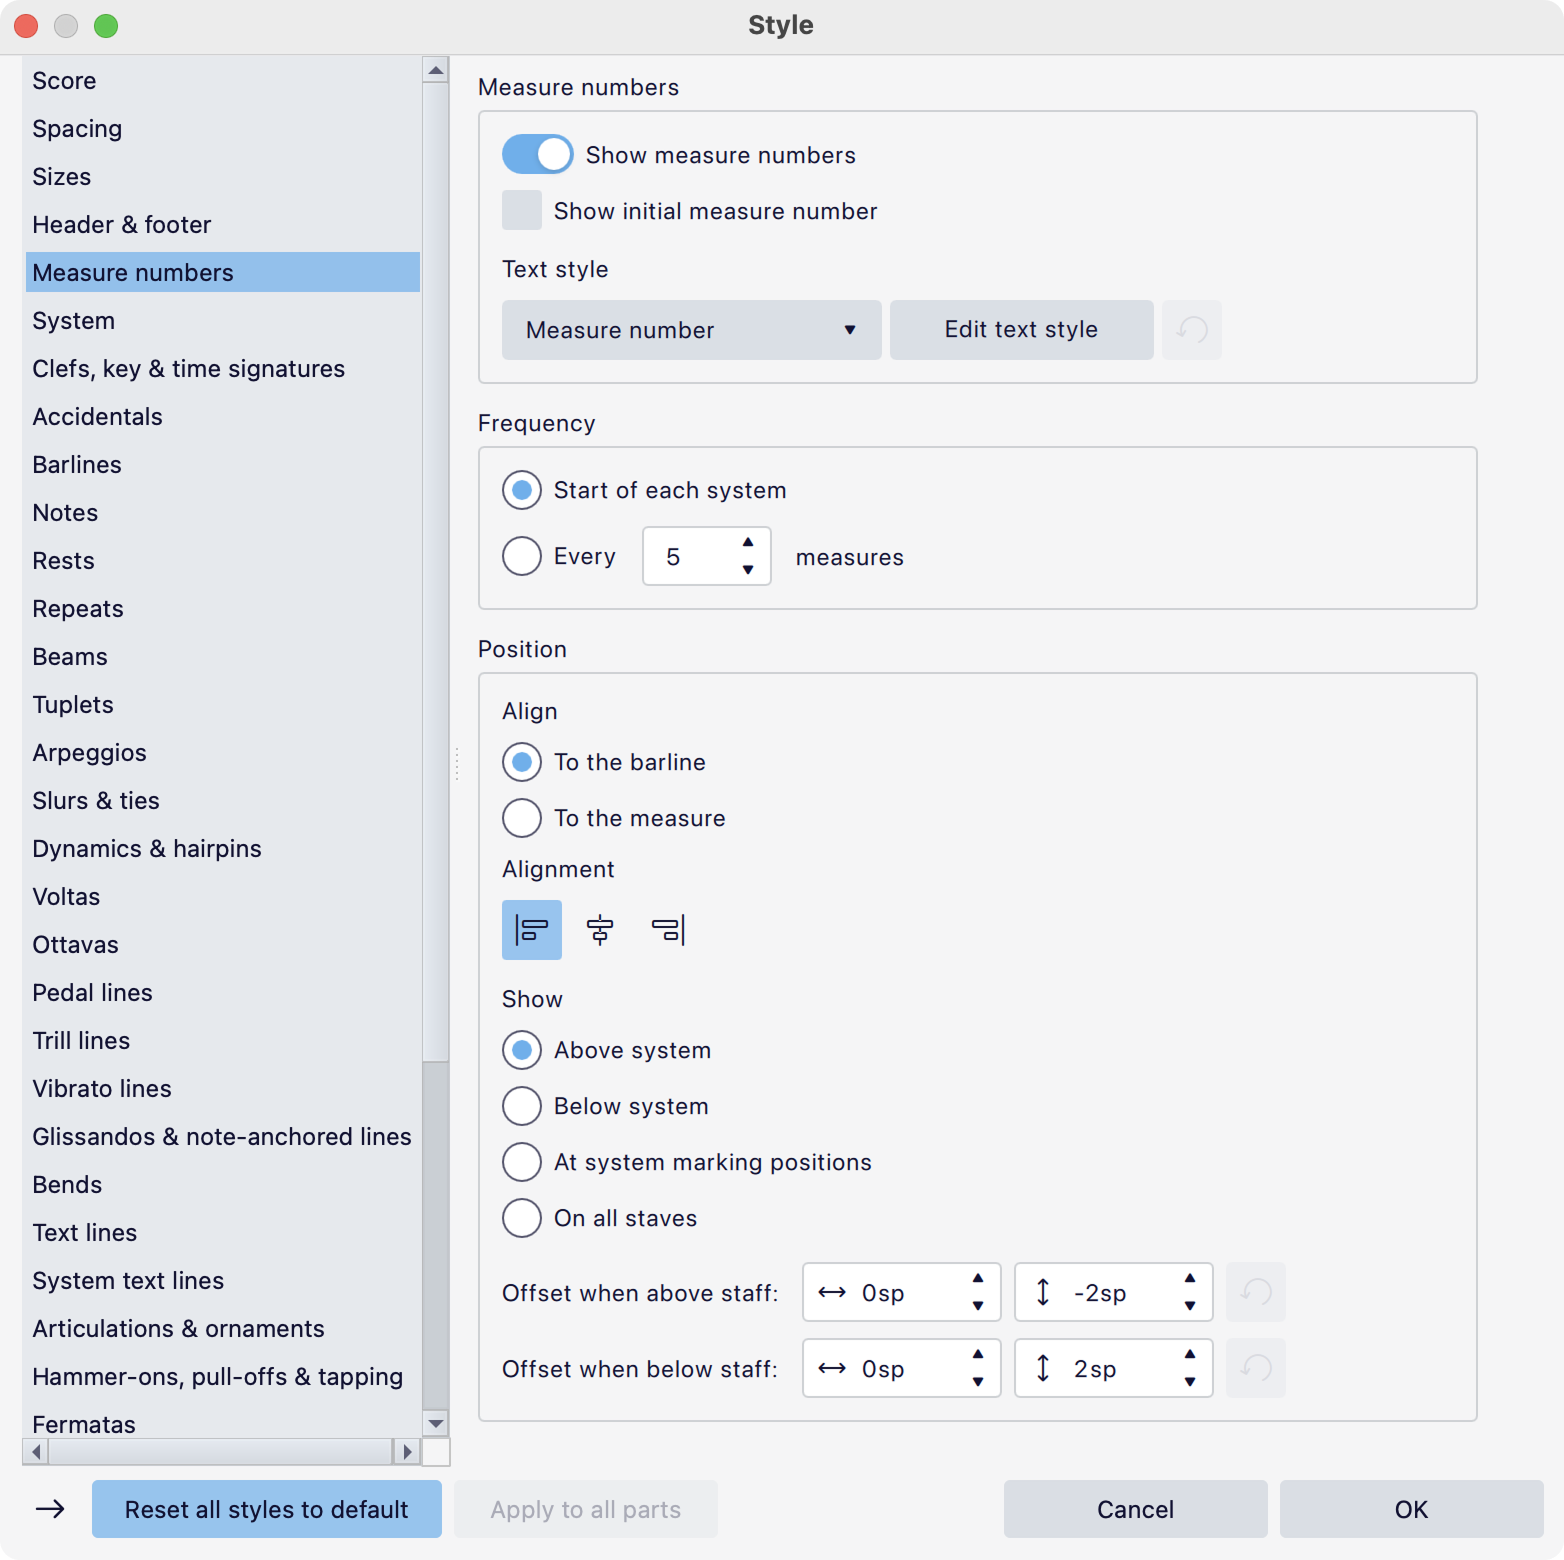This screenshot has width=1564, height=1560.
Task: Switch to Header & footer section
Action: tap(122, 225)
